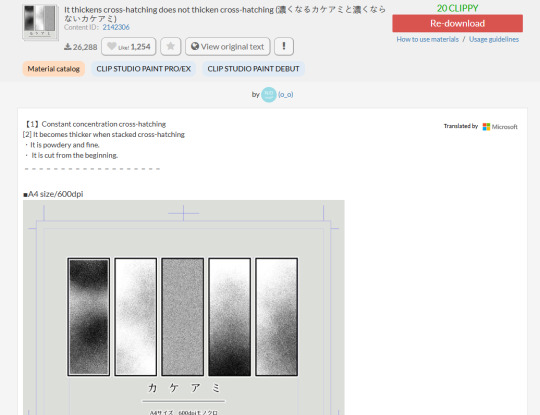The width and height of the screenshot is (540, 415).
Task: Click the 20 CLIPPY price label
Action: point(457,8)
